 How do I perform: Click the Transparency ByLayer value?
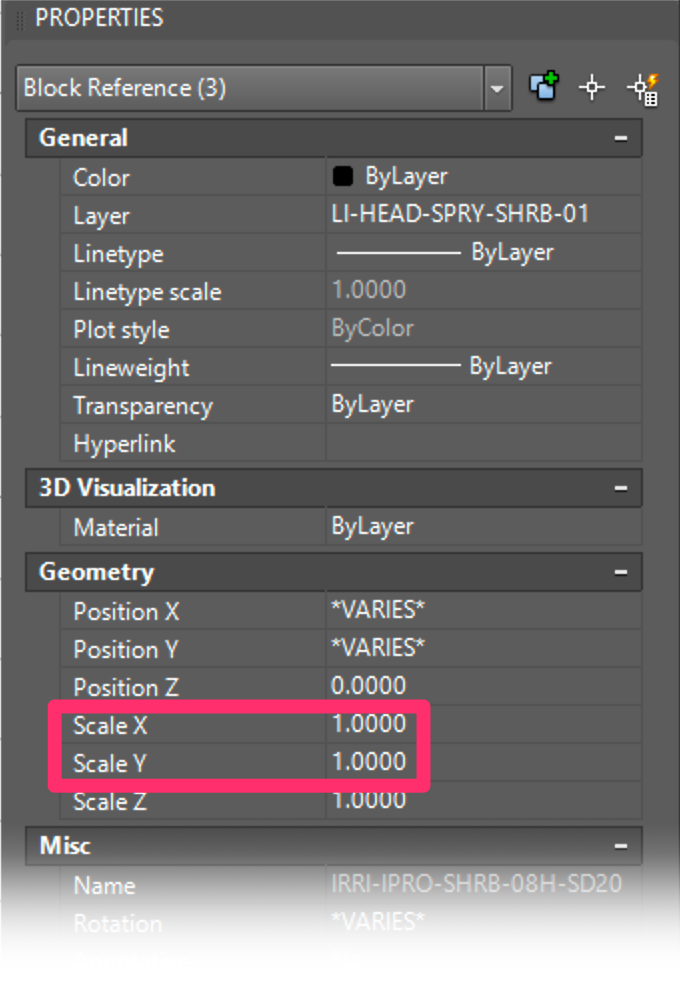click(x=372, y=404)
